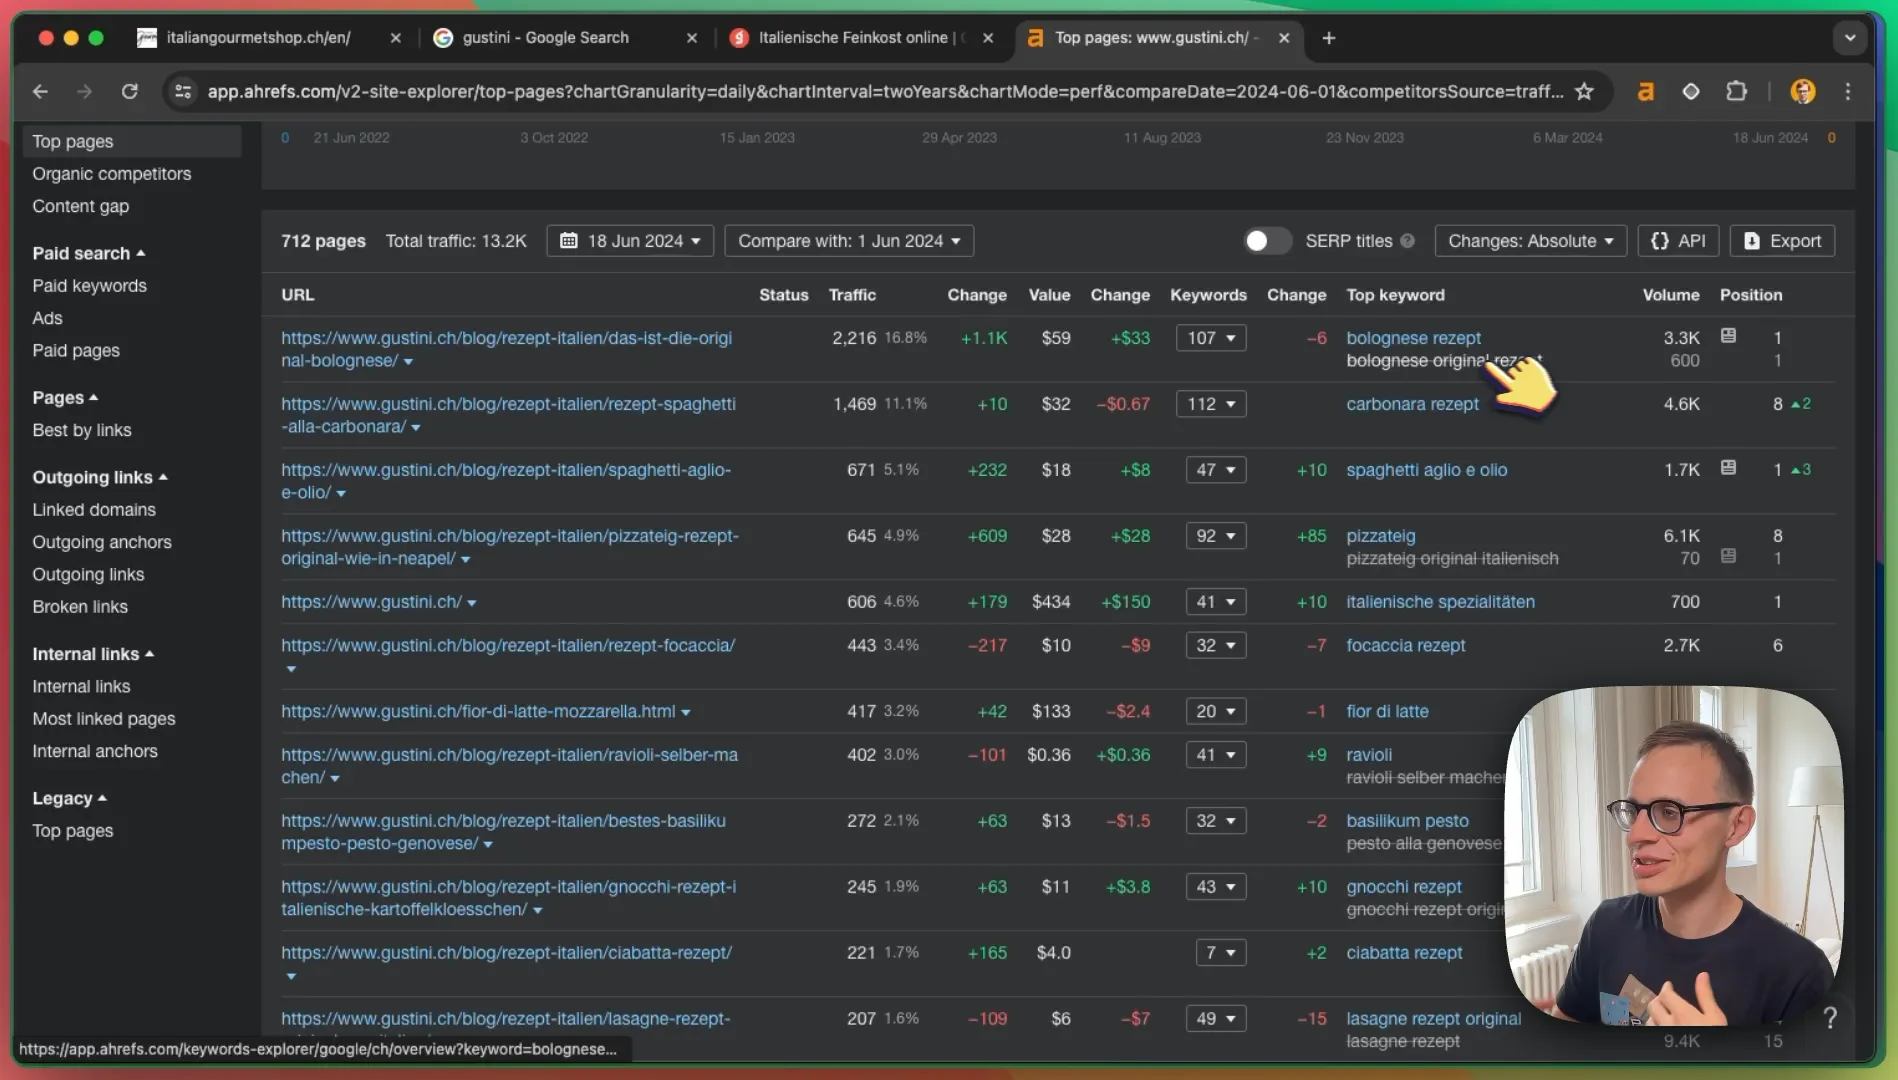The height and width of the screenshot is (1080, 1898).
Task: Click the Export button
Action: point(1783,241)
